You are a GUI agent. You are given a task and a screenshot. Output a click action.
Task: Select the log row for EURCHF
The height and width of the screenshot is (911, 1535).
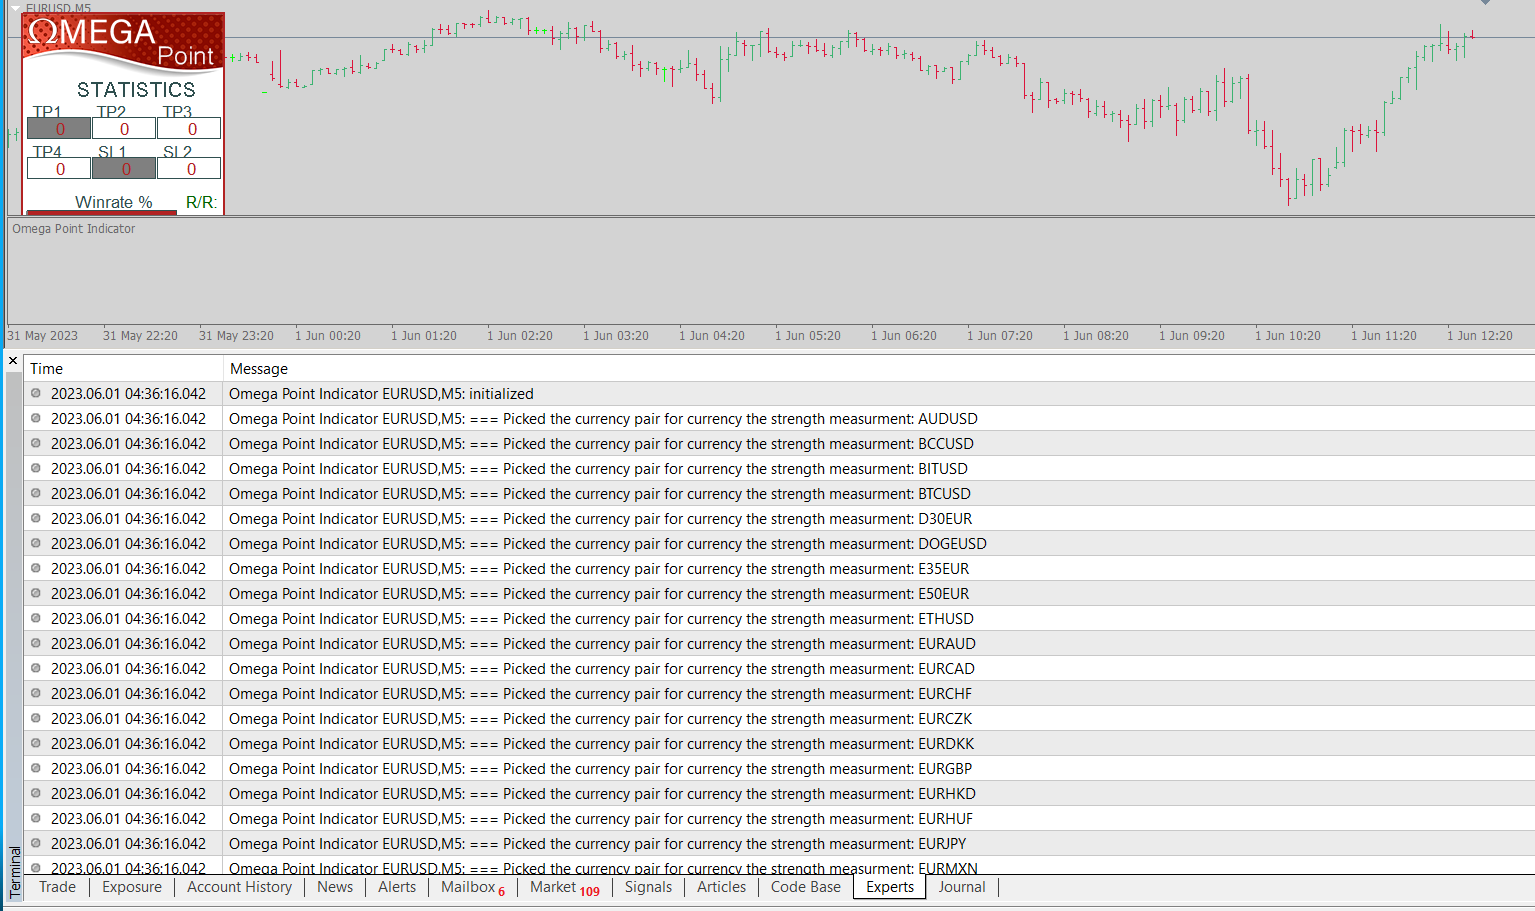point(780,694)
